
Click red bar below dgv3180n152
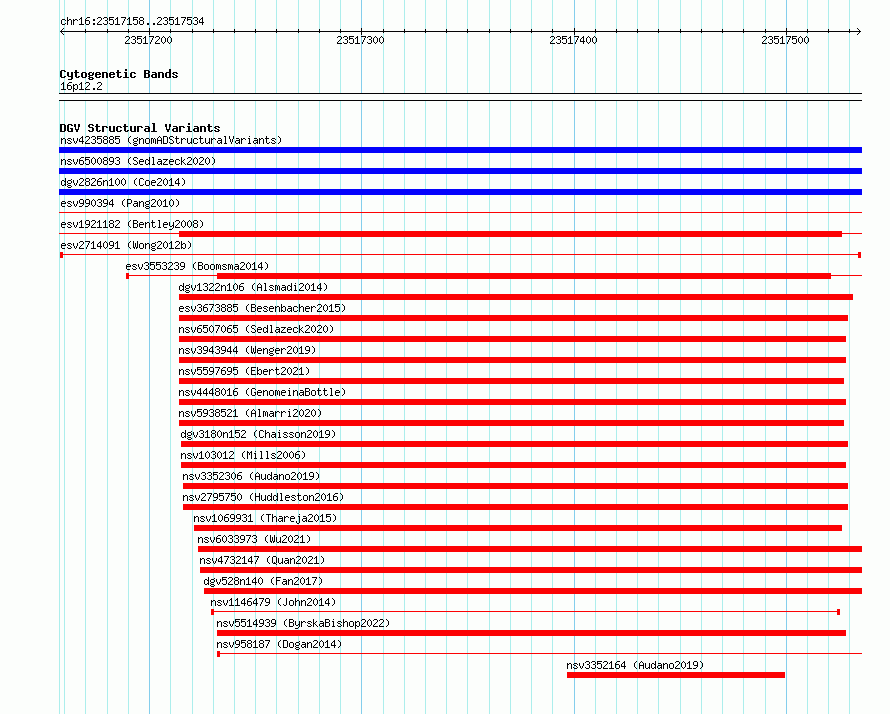(x=514, y=444)
